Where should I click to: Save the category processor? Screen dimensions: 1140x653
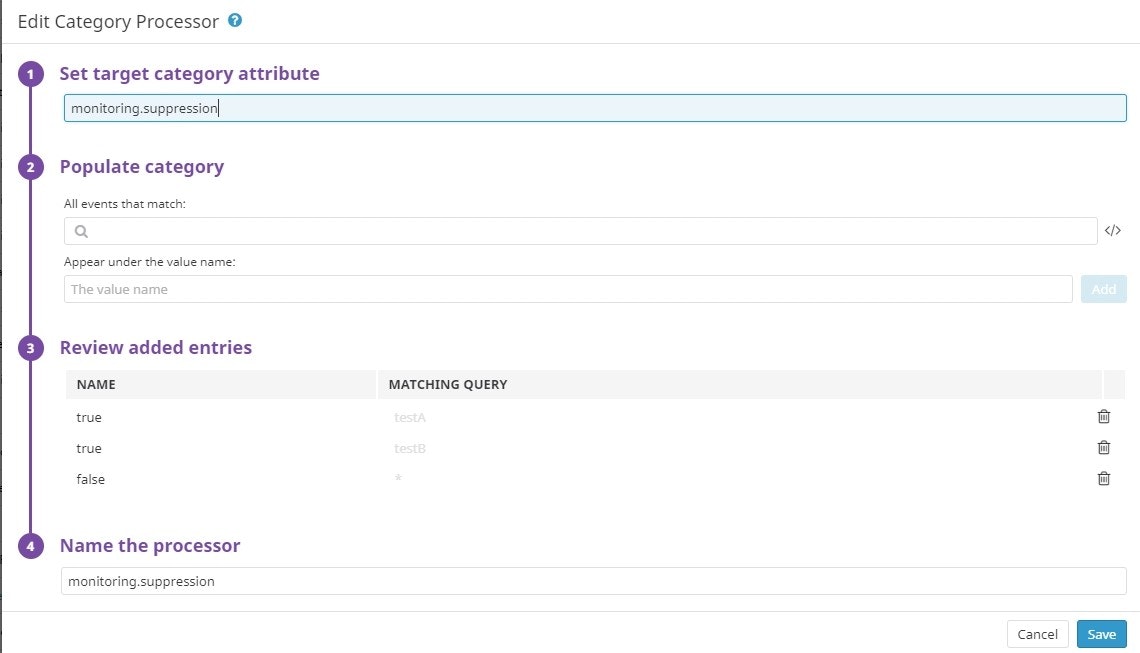(x=1101, y=634)
